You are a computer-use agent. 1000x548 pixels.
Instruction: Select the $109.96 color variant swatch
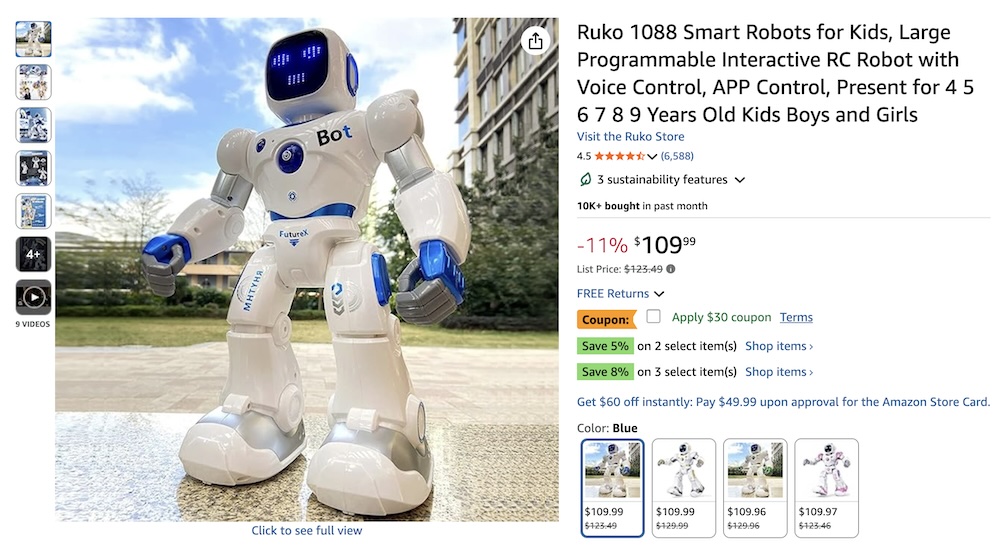(754, 488)
